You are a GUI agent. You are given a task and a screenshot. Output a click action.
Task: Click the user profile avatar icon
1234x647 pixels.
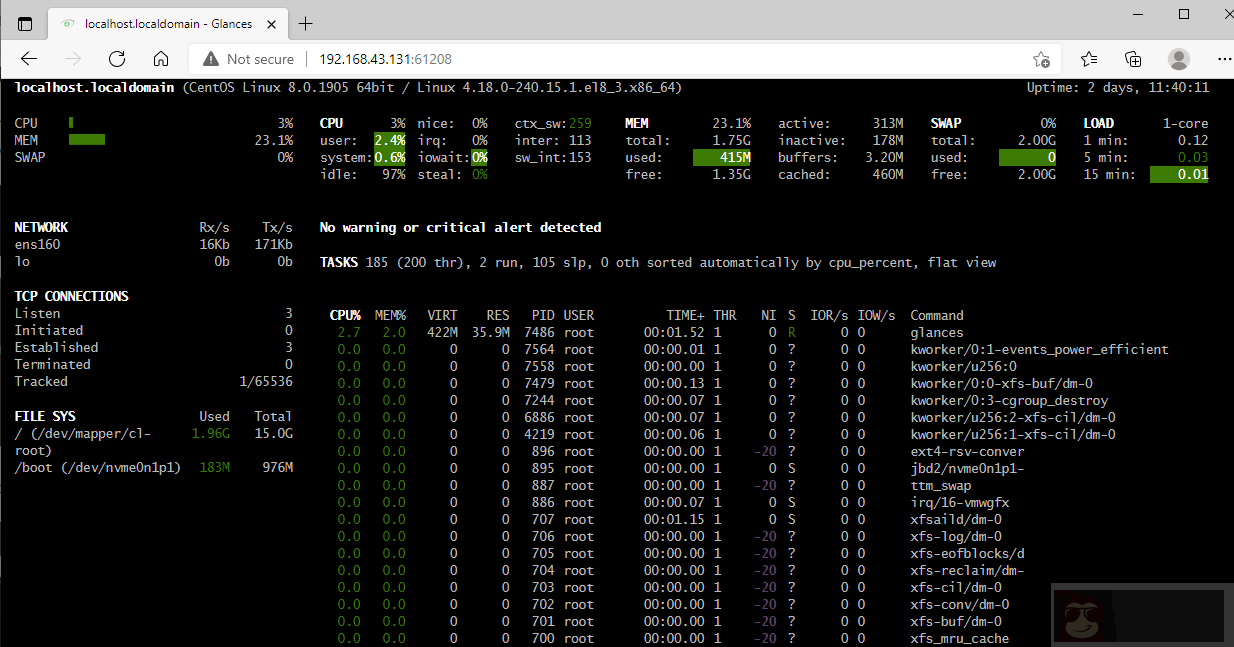1179,59
